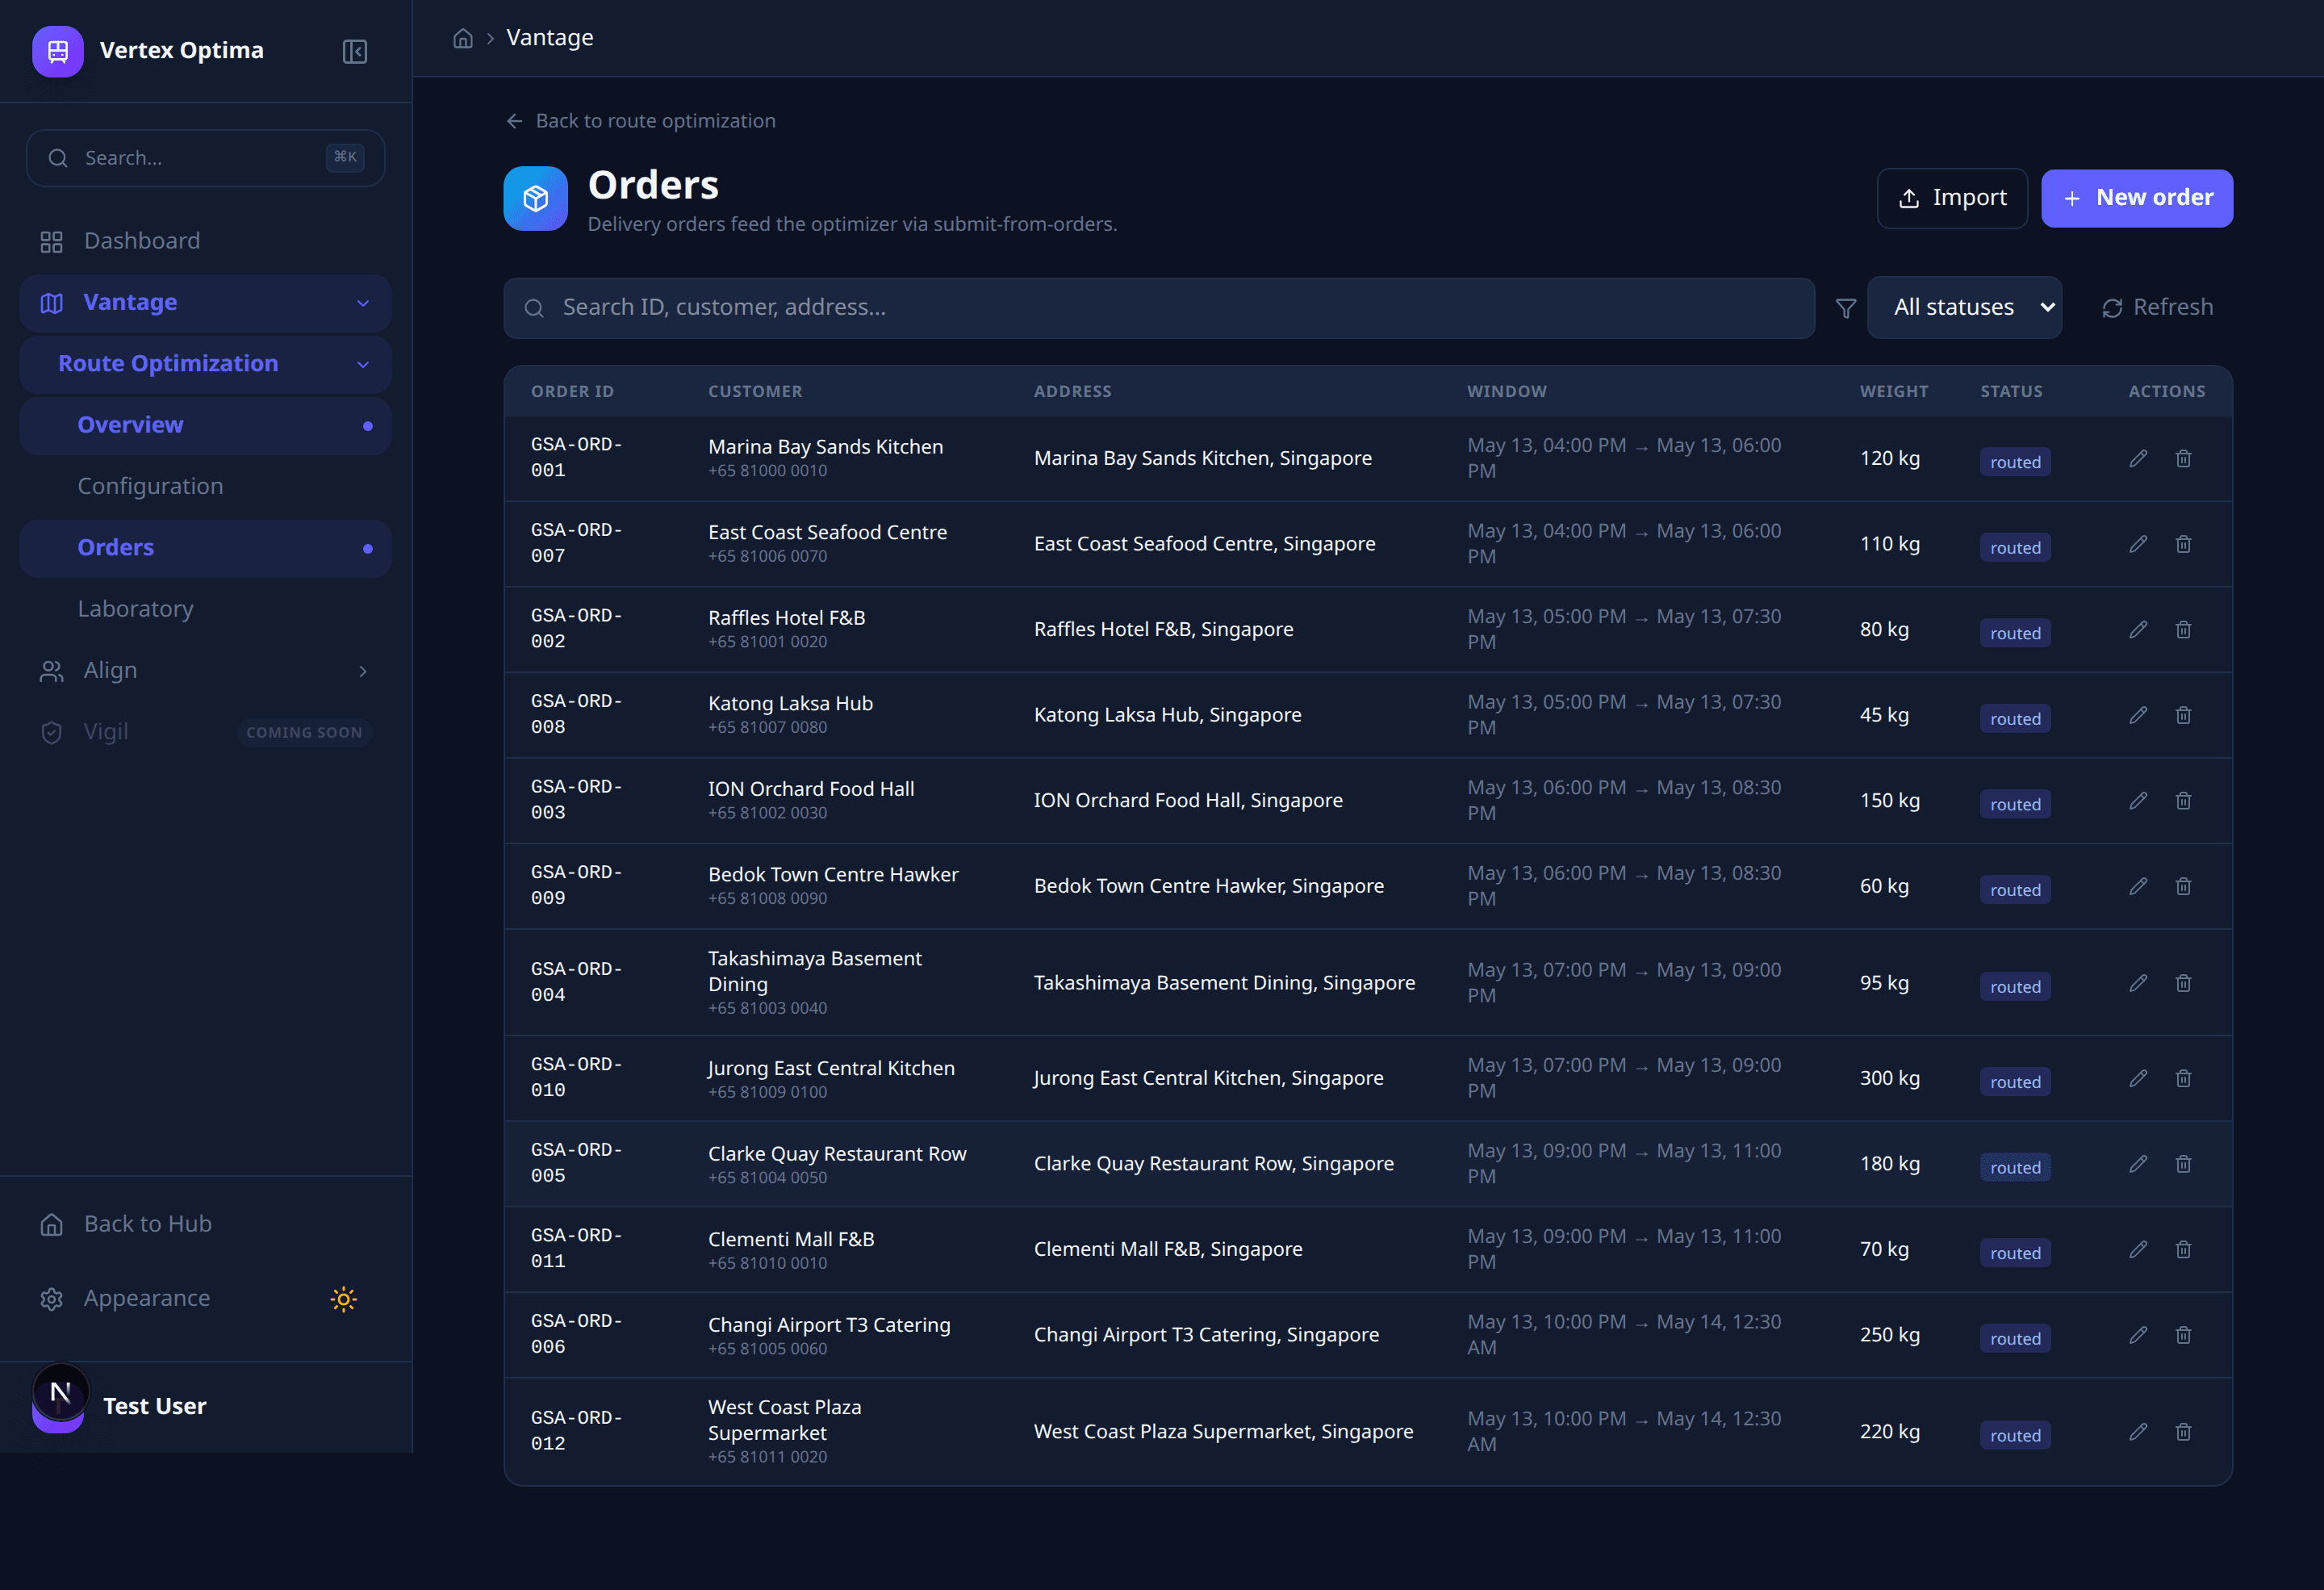
Task: Go to home via breadcrumb icon
Action: 463,38
